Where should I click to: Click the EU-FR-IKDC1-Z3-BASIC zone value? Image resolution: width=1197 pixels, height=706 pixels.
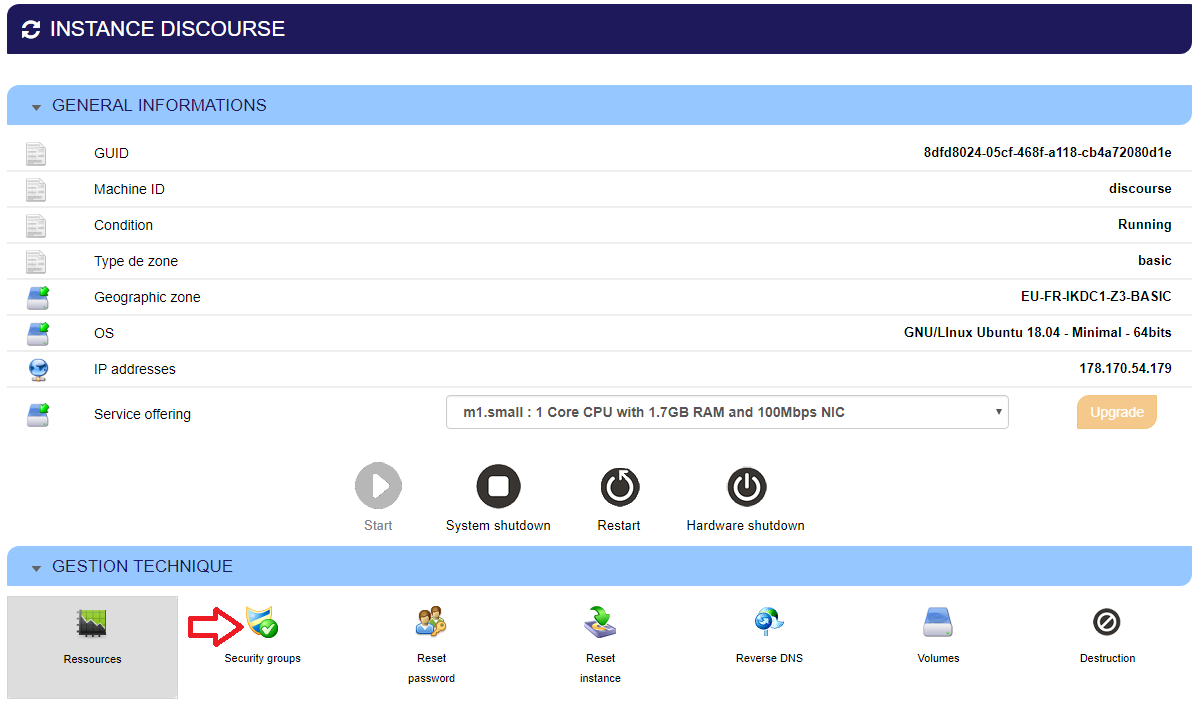click(x=1096, y=296)
